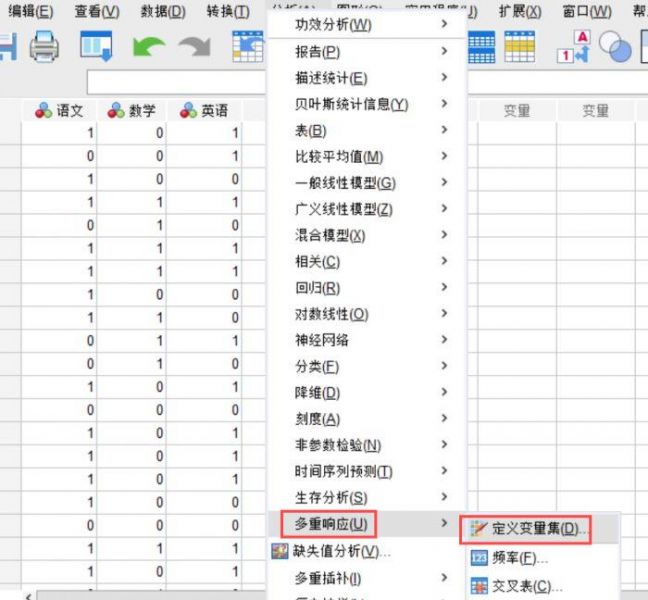Open the 窗口(W) menu

(x=587, y=11)
